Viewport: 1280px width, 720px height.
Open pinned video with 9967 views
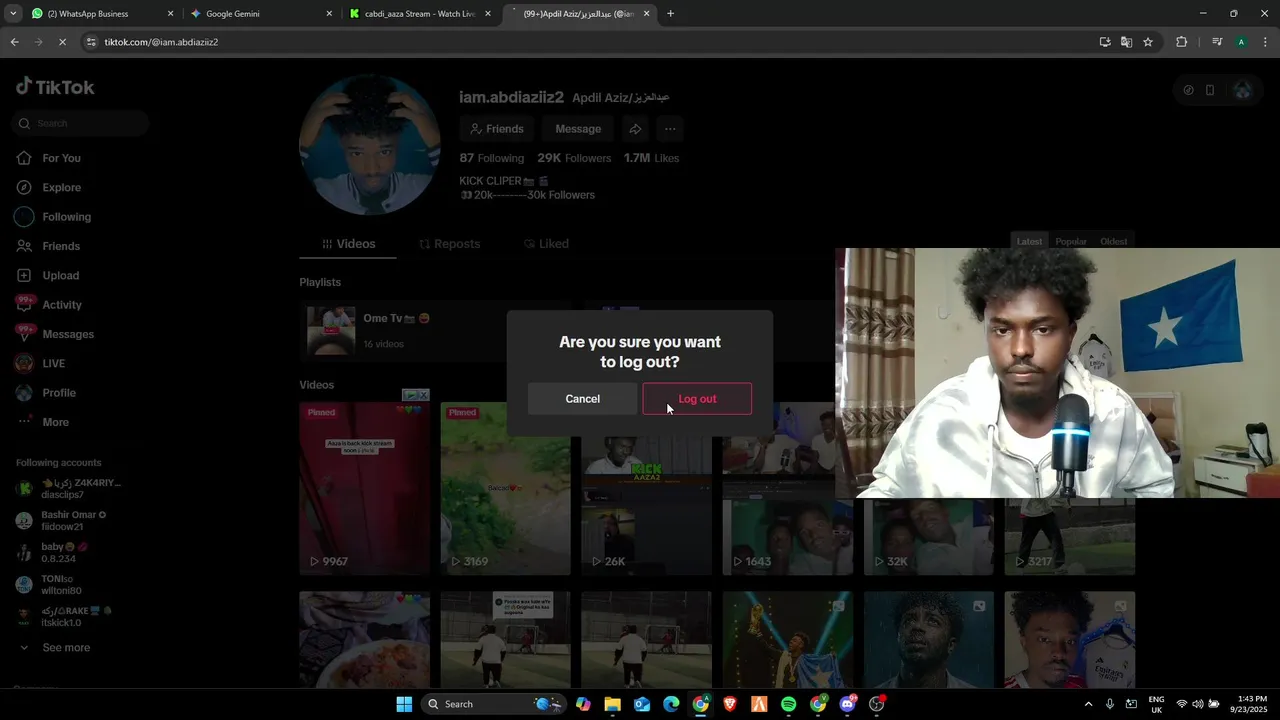click(364, 488)
